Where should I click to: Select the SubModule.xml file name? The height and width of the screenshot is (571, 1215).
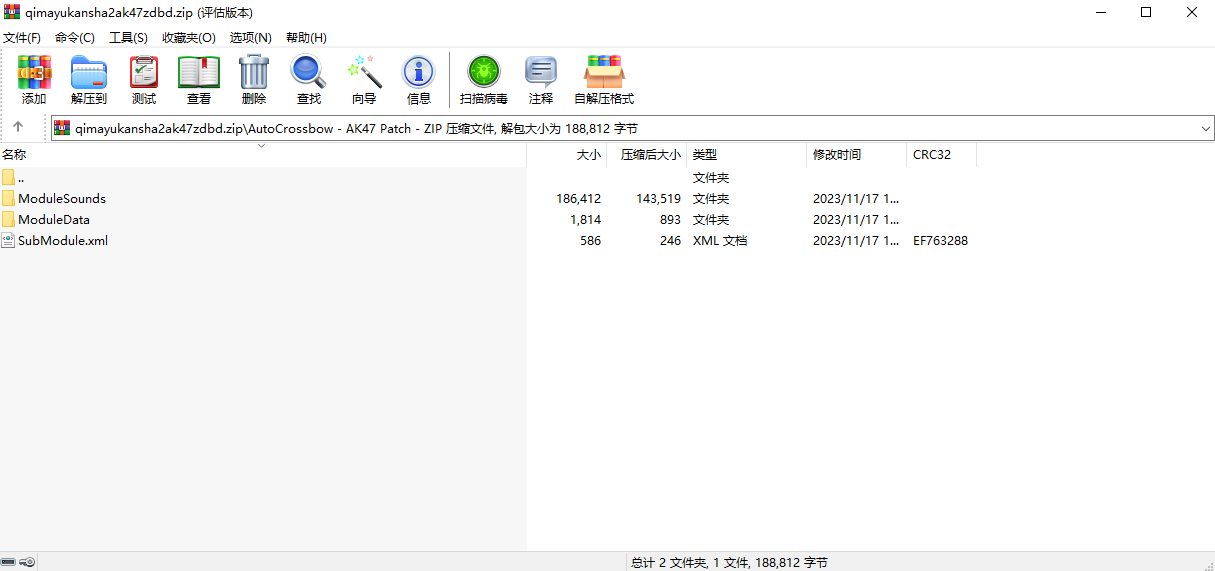click(x=63, y=240)
